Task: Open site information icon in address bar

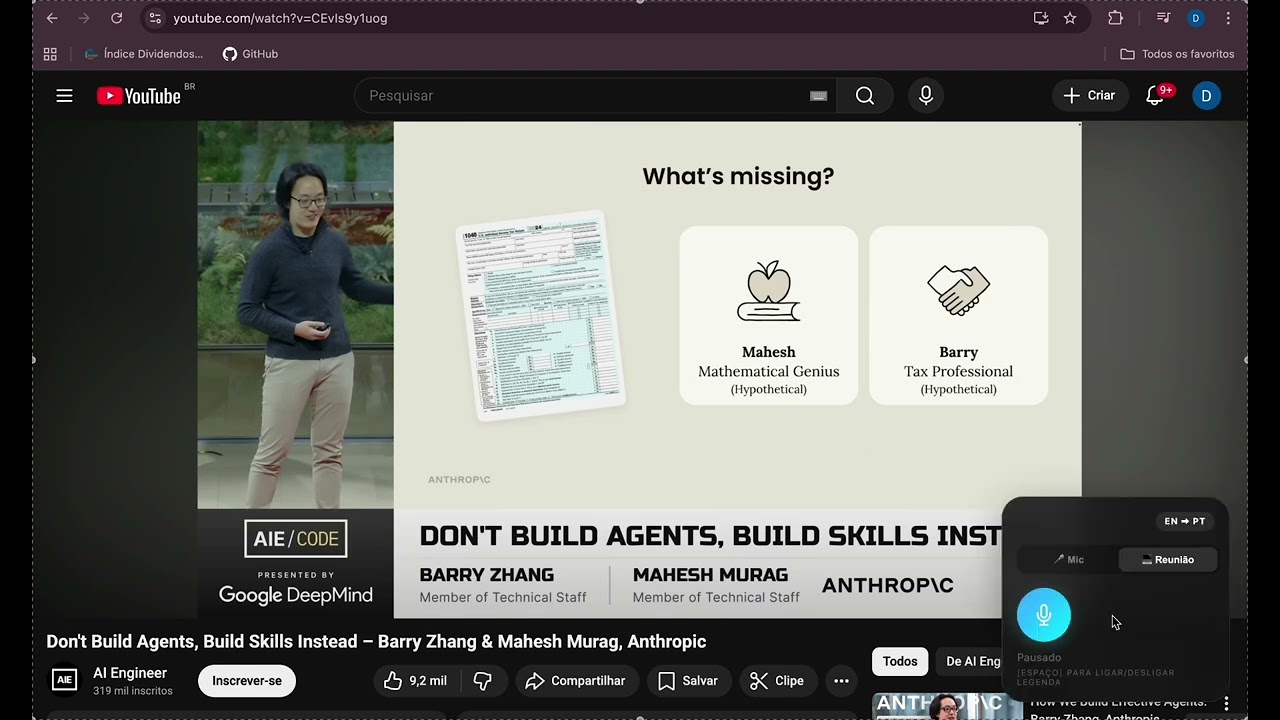Action: (x=154, y=18)
